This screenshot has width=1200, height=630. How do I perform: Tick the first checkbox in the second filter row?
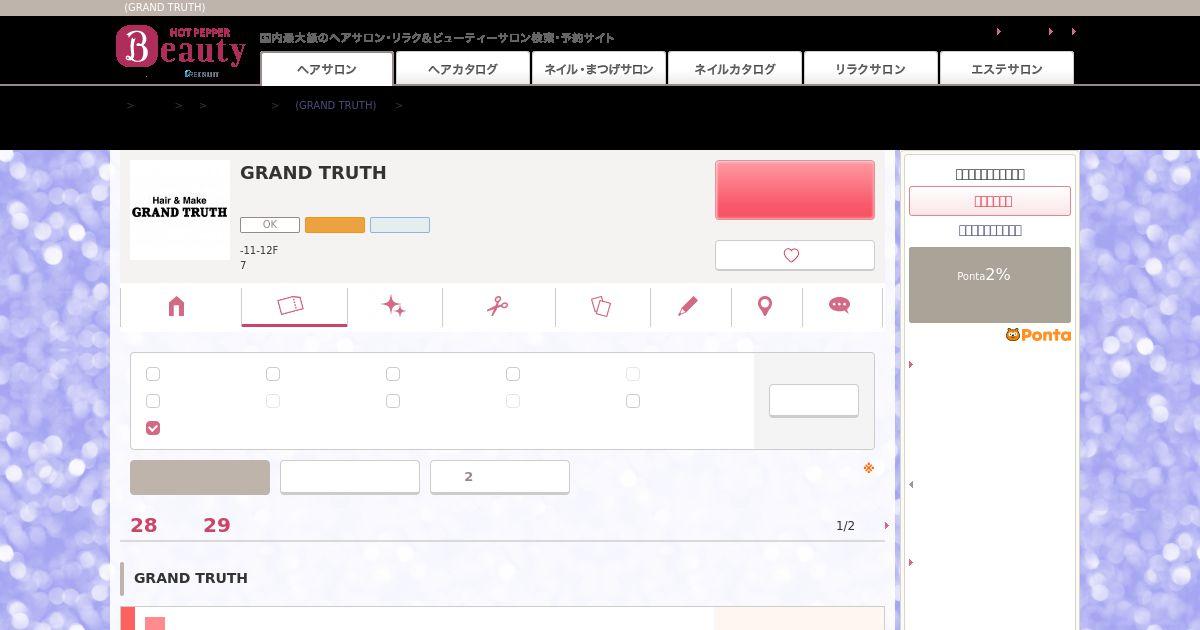tap(153, 401)
